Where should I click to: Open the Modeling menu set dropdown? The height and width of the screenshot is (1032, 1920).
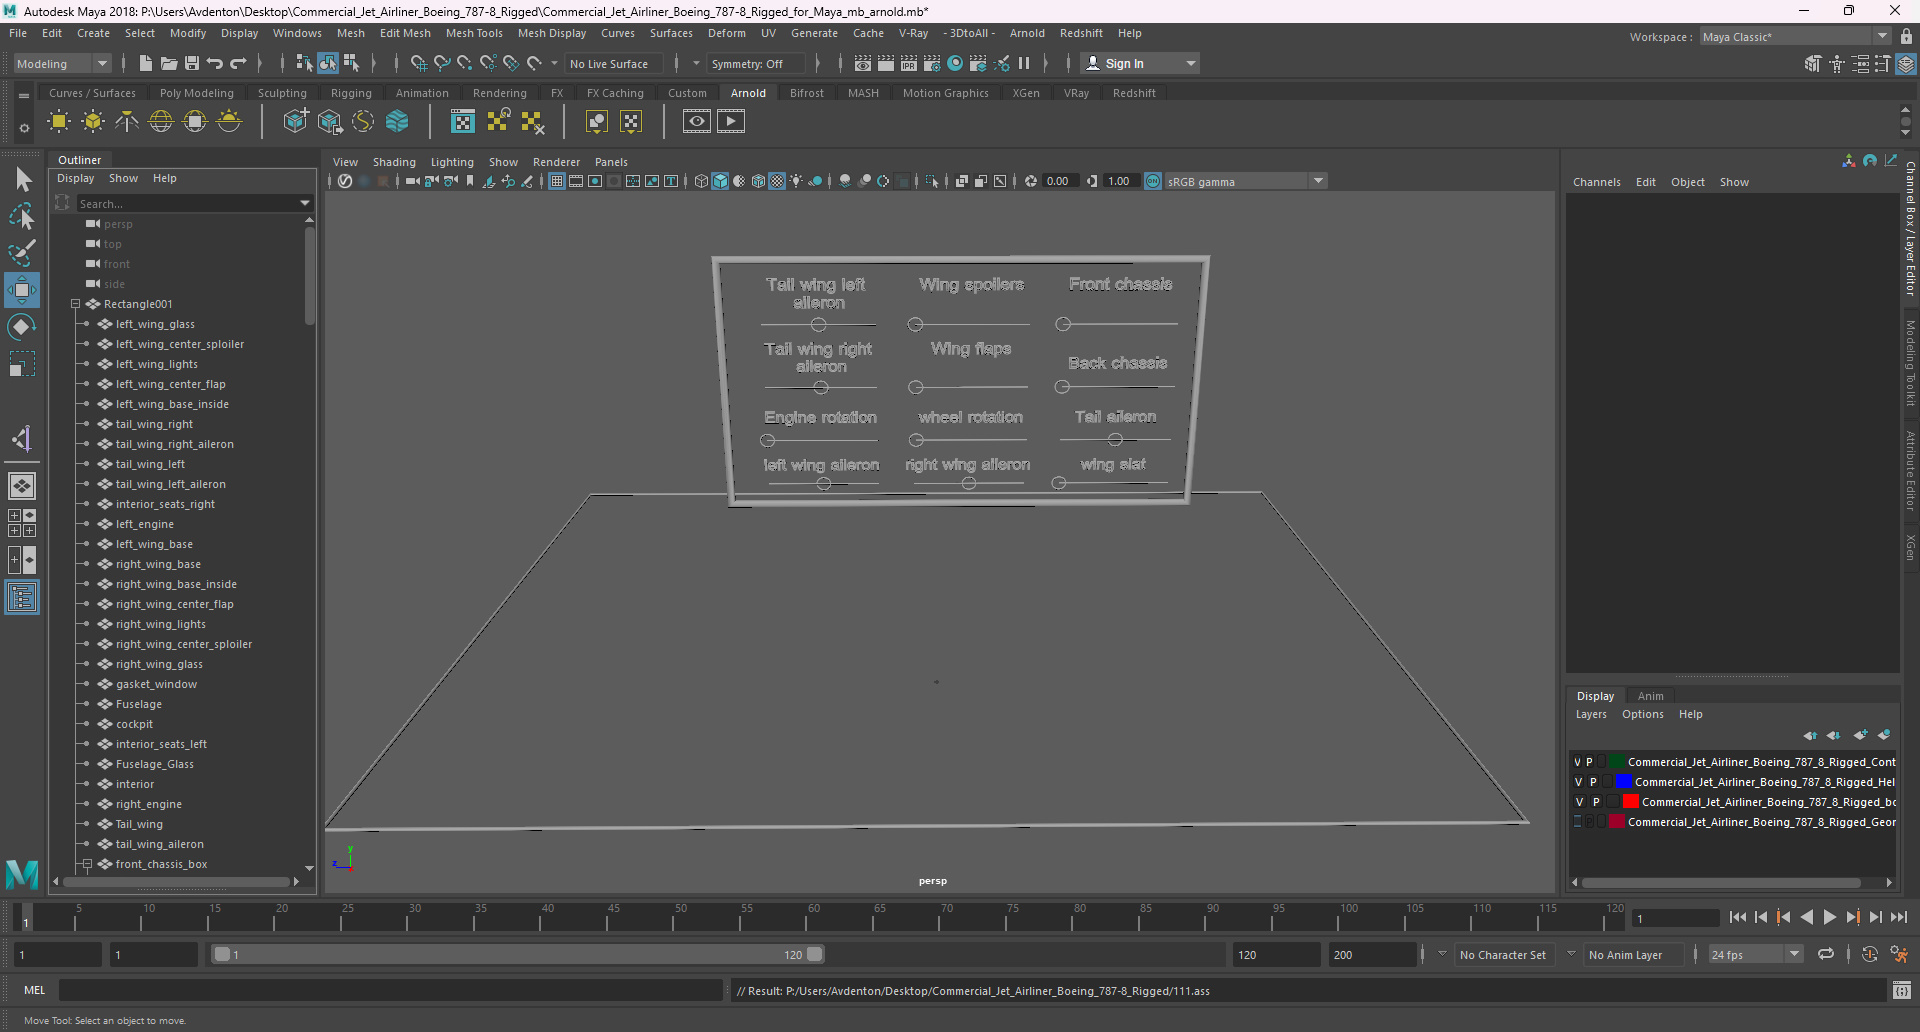[102, 63]
